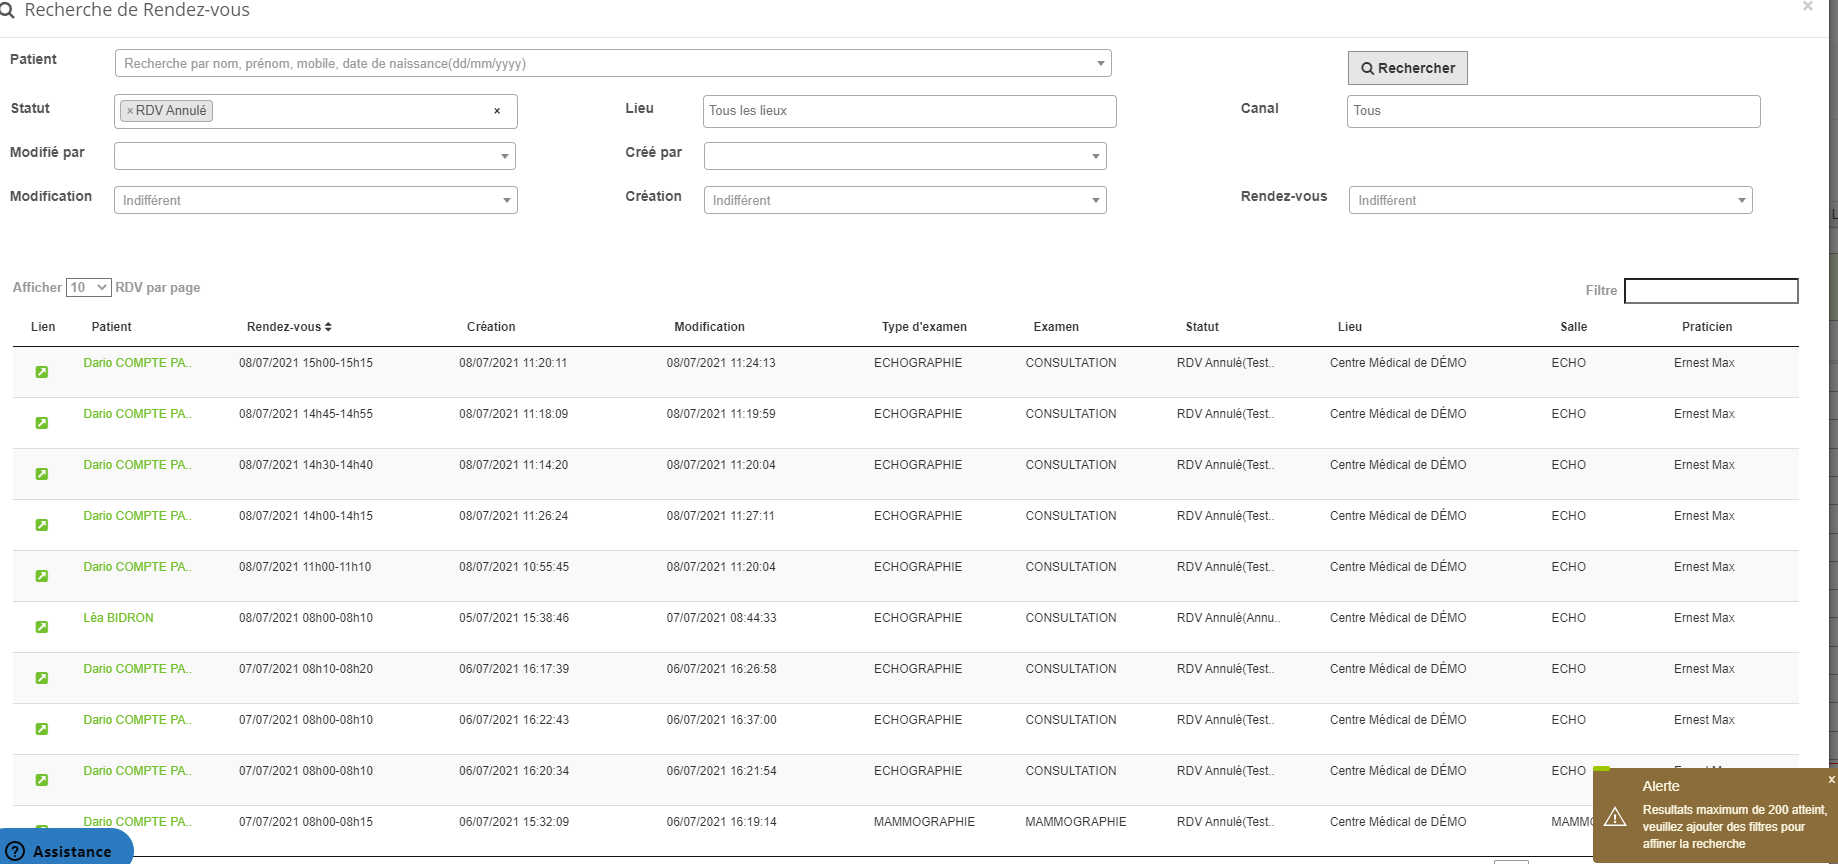Remove the RDV Annulé status tag
The height and width of the screenshot is (864, 1838).
130,111
